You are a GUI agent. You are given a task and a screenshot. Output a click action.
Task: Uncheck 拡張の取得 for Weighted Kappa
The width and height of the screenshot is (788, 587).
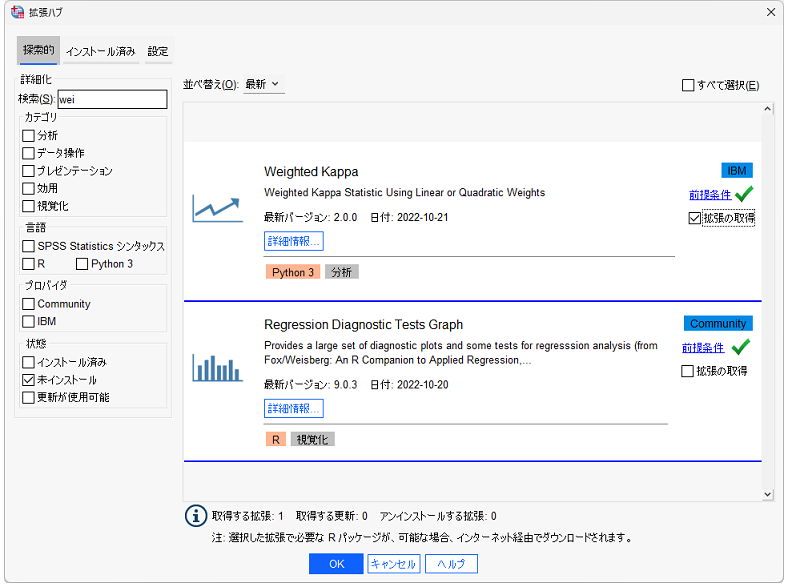tap(695, 218)
